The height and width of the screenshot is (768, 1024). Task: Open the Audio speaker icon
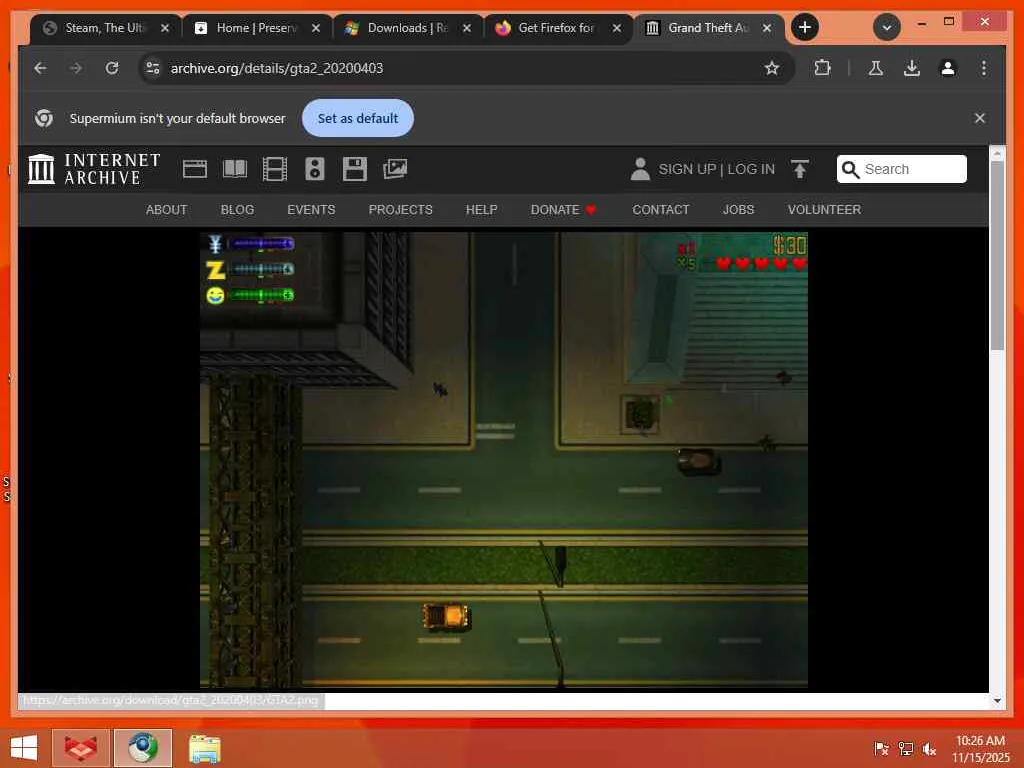pos(315,169)
